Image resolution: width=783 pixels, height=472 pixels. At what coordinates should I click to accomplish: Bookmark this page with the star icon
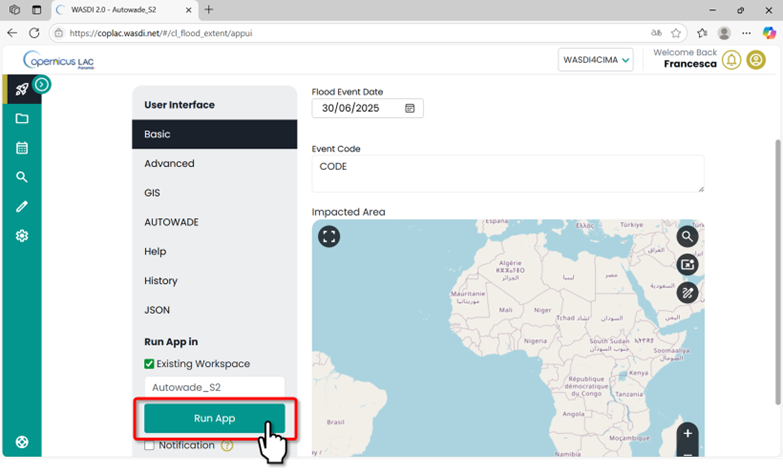pyautogui.click(x=676, y=33)
